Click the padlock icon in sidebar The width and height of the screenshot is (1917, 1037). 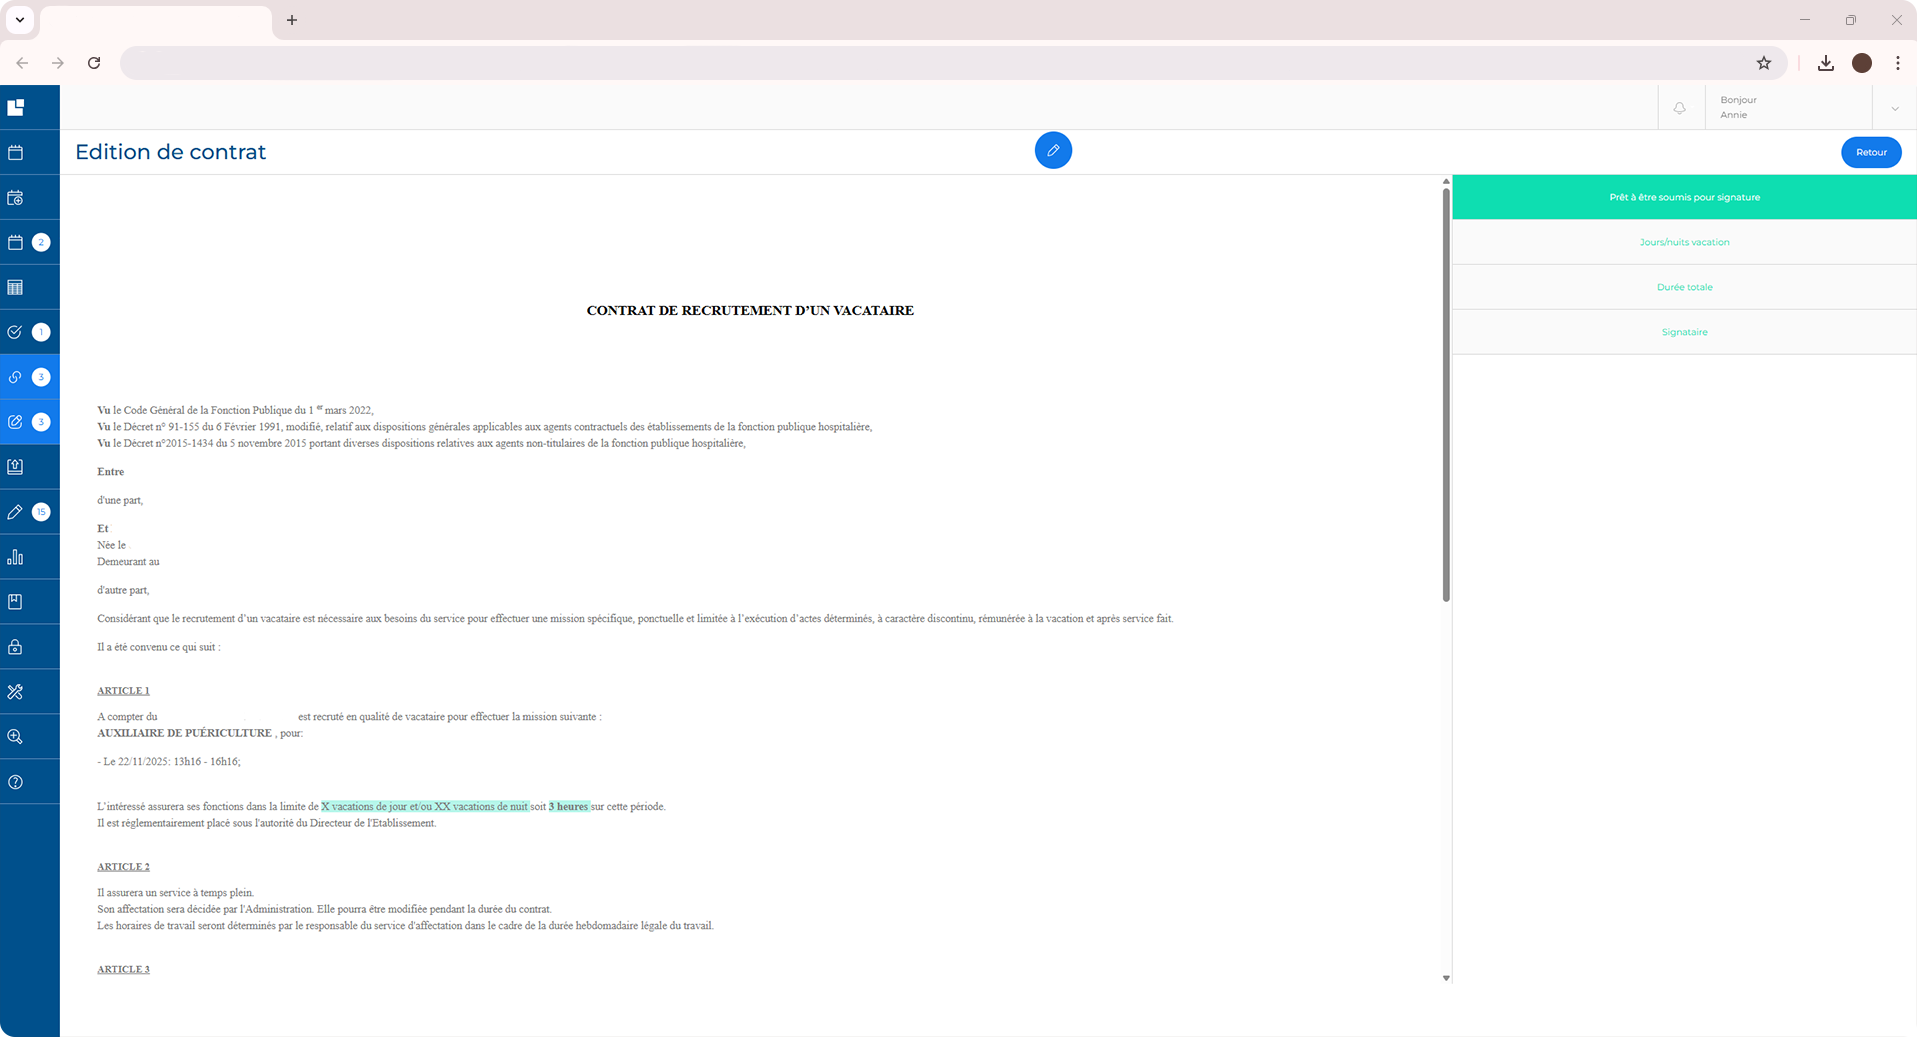click(x=16, y=647)
